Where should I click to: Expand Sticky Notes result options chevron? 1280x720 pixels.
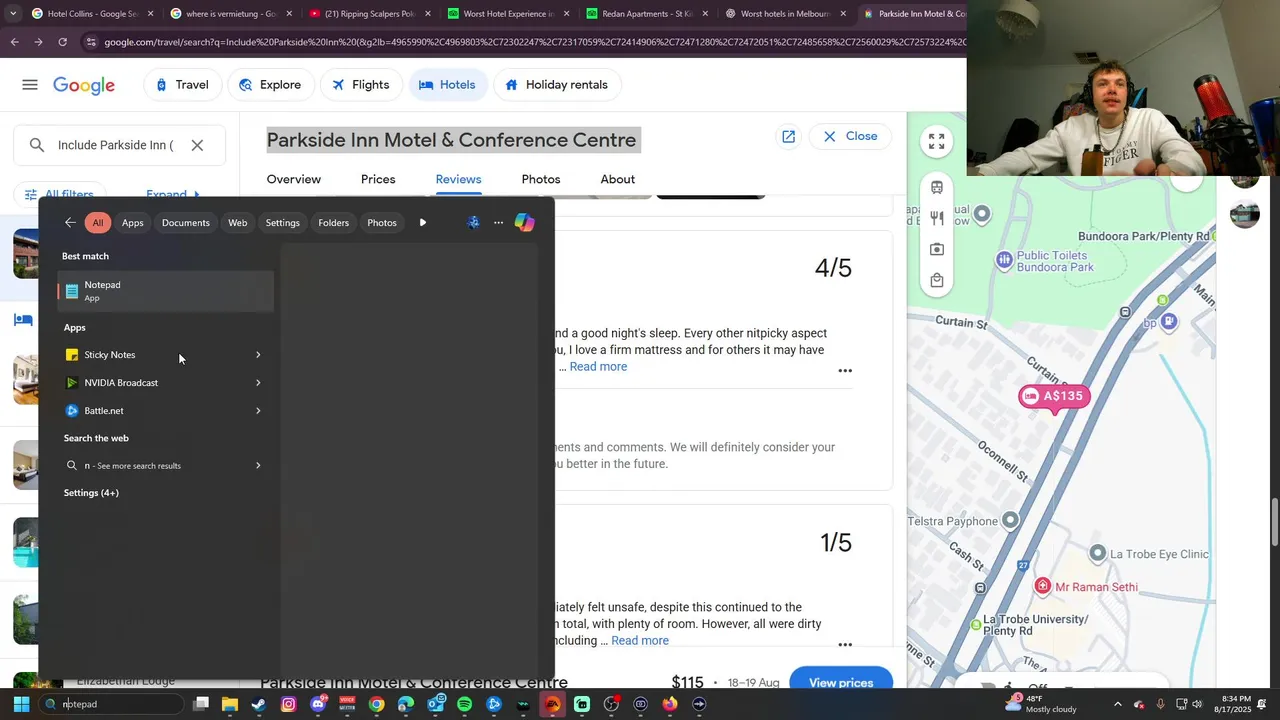pos(258,355)
